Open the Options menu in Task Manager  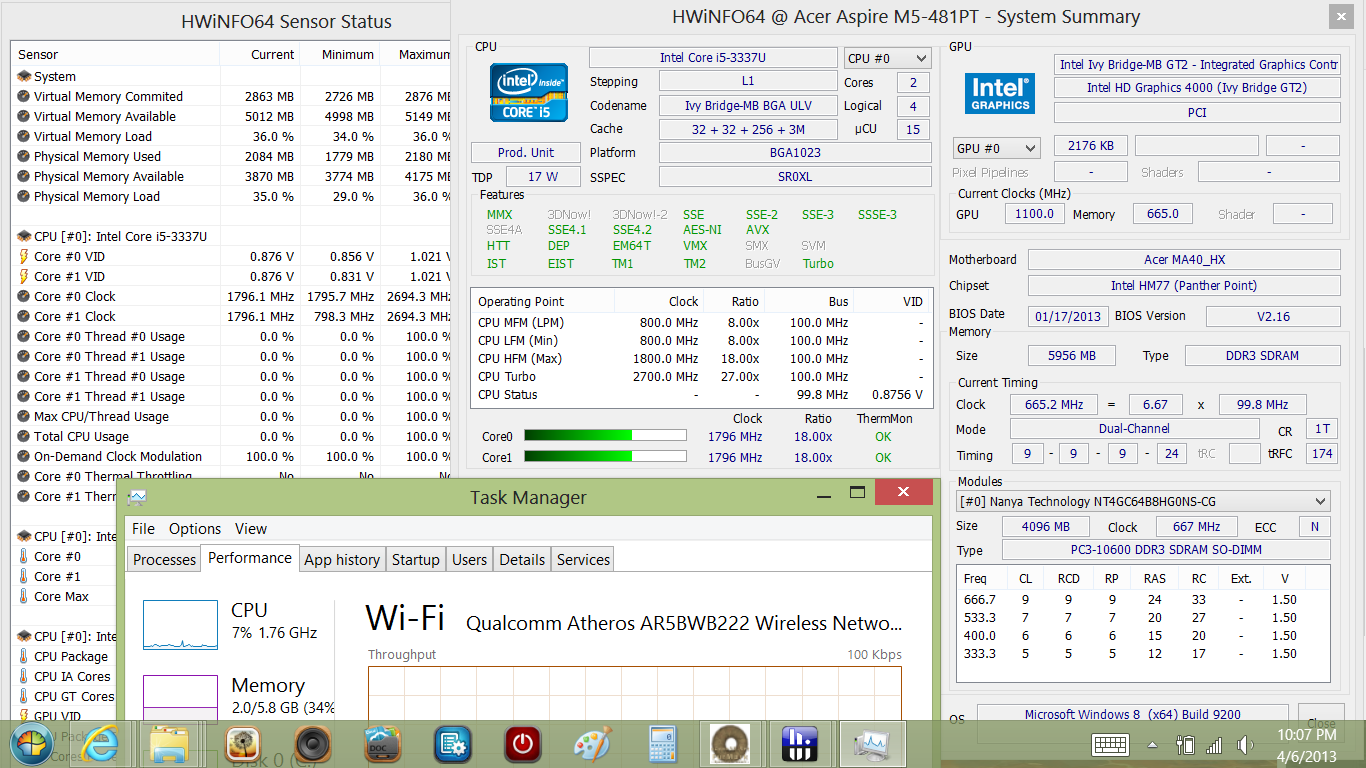pos(195,529)
